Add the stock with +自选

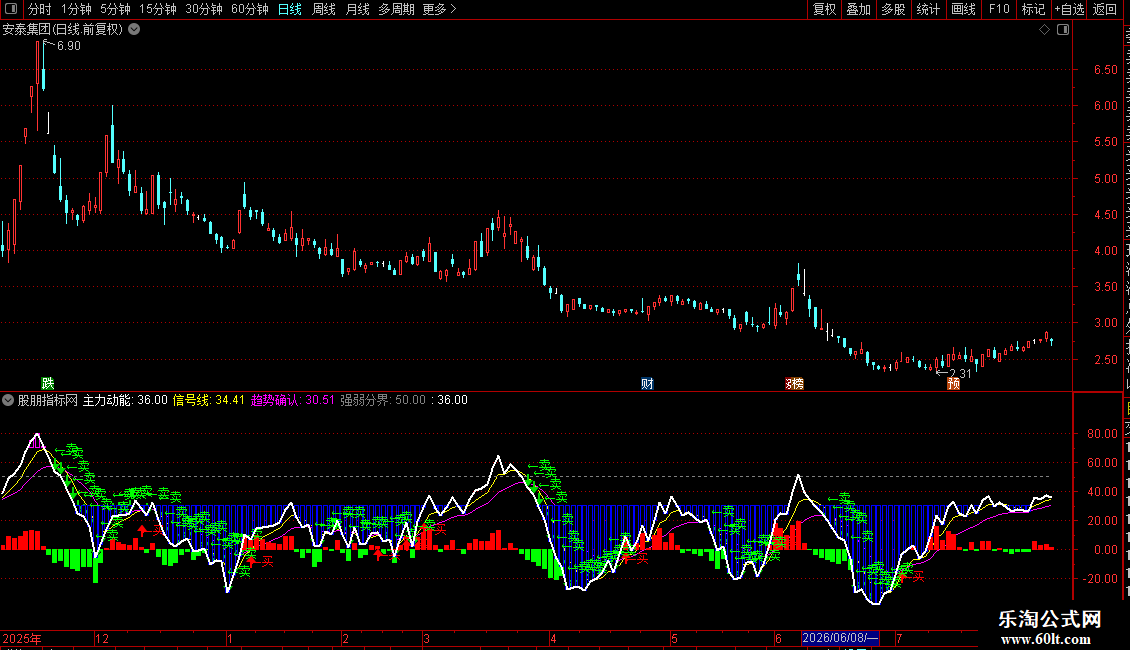1069,9
